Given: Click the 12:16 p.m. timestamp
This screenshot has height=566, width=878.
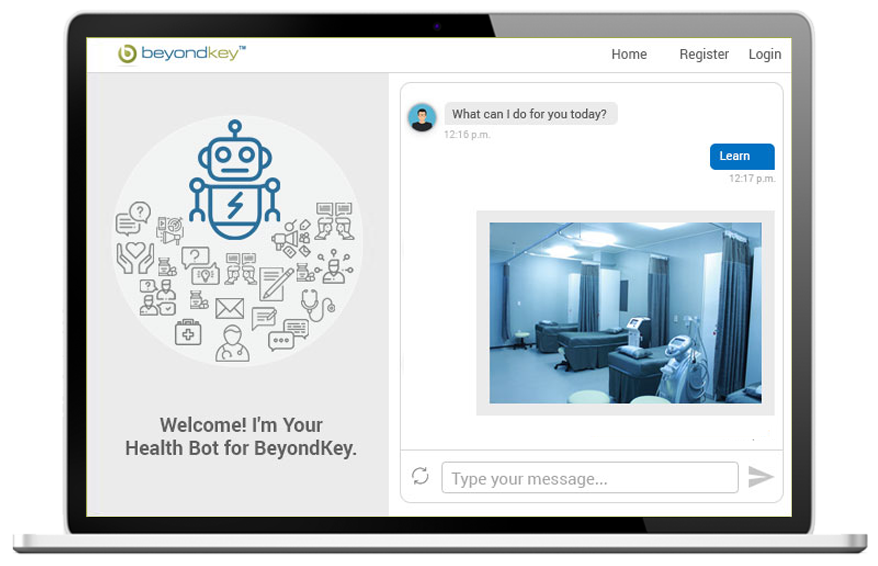Looking at the screenshot, I should tap(467, 135).
